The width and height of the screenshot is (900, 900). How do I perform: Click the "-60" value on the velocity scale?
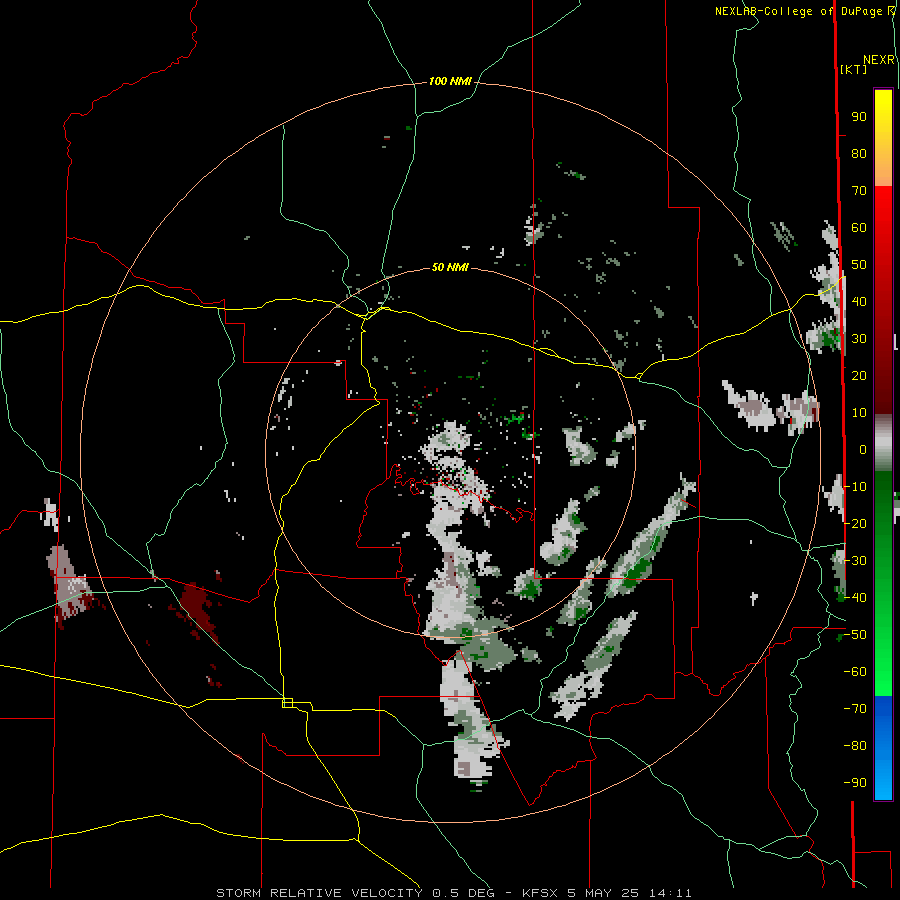coord(855,672)
